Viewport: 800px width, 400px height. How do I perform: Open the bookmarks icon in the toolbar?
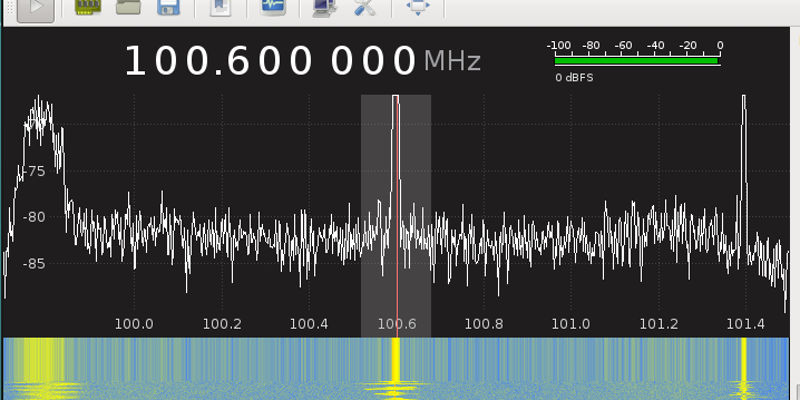(221, 7)
